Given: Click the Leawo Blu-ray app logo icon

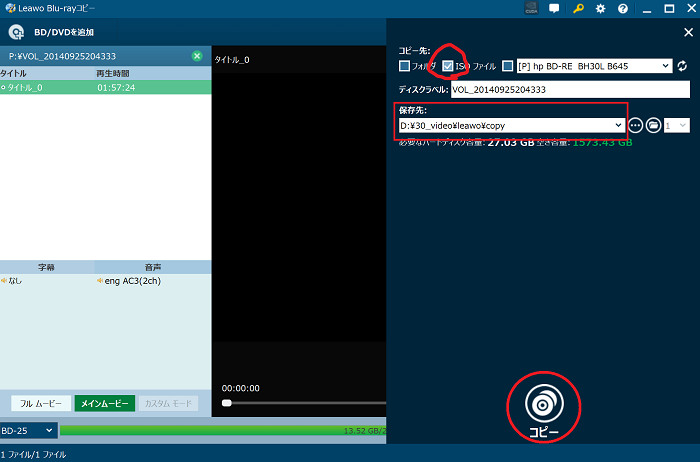Looking at the screenshot, I should pyautogui.click(x=10, y=8).
